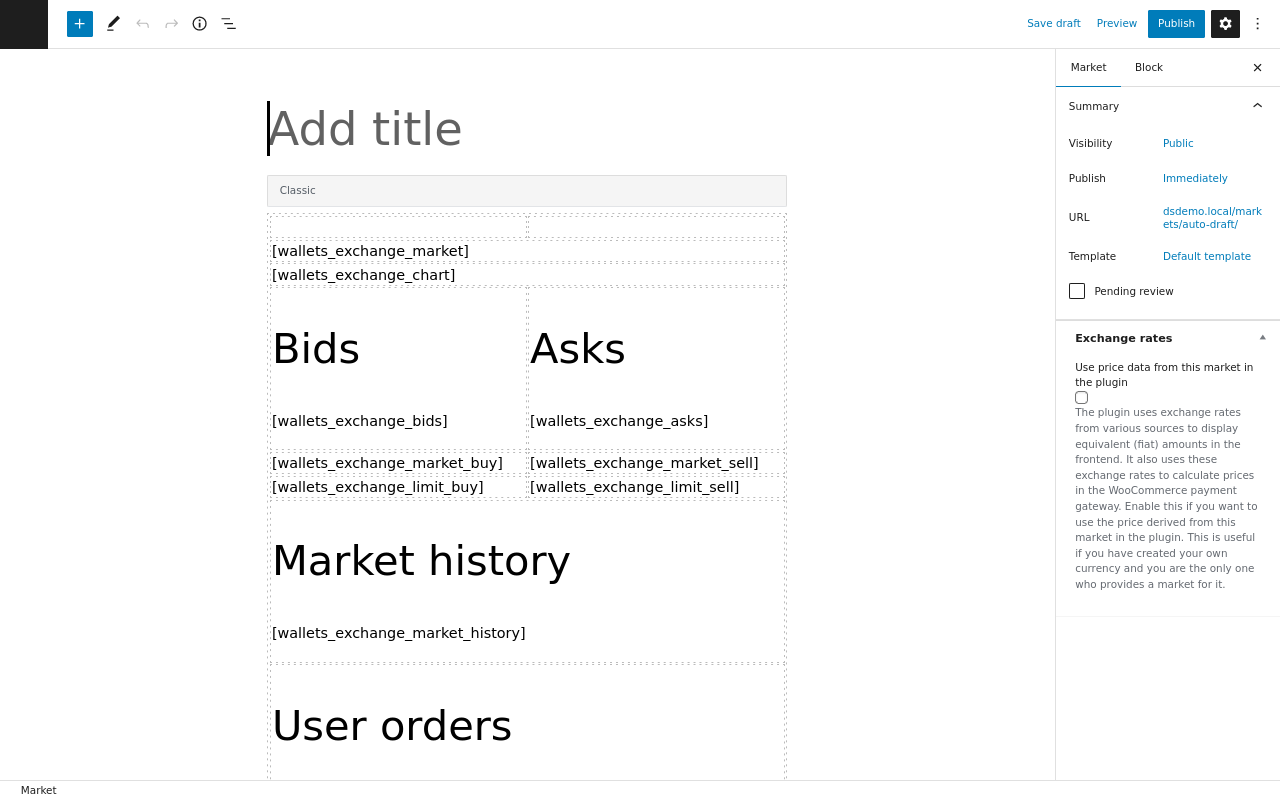Check the Pending review checkbox
Screen dimensions: 1280x800
point(1077,291)
